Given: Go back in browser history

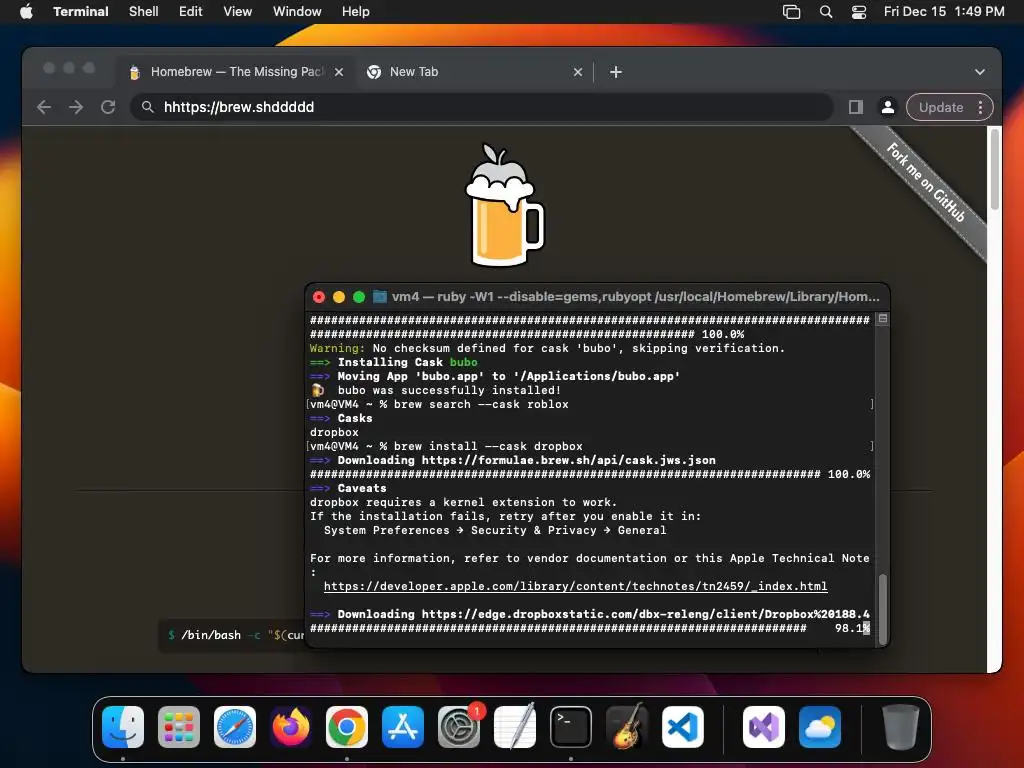Looking at the screenshot, I should (44, 107).
